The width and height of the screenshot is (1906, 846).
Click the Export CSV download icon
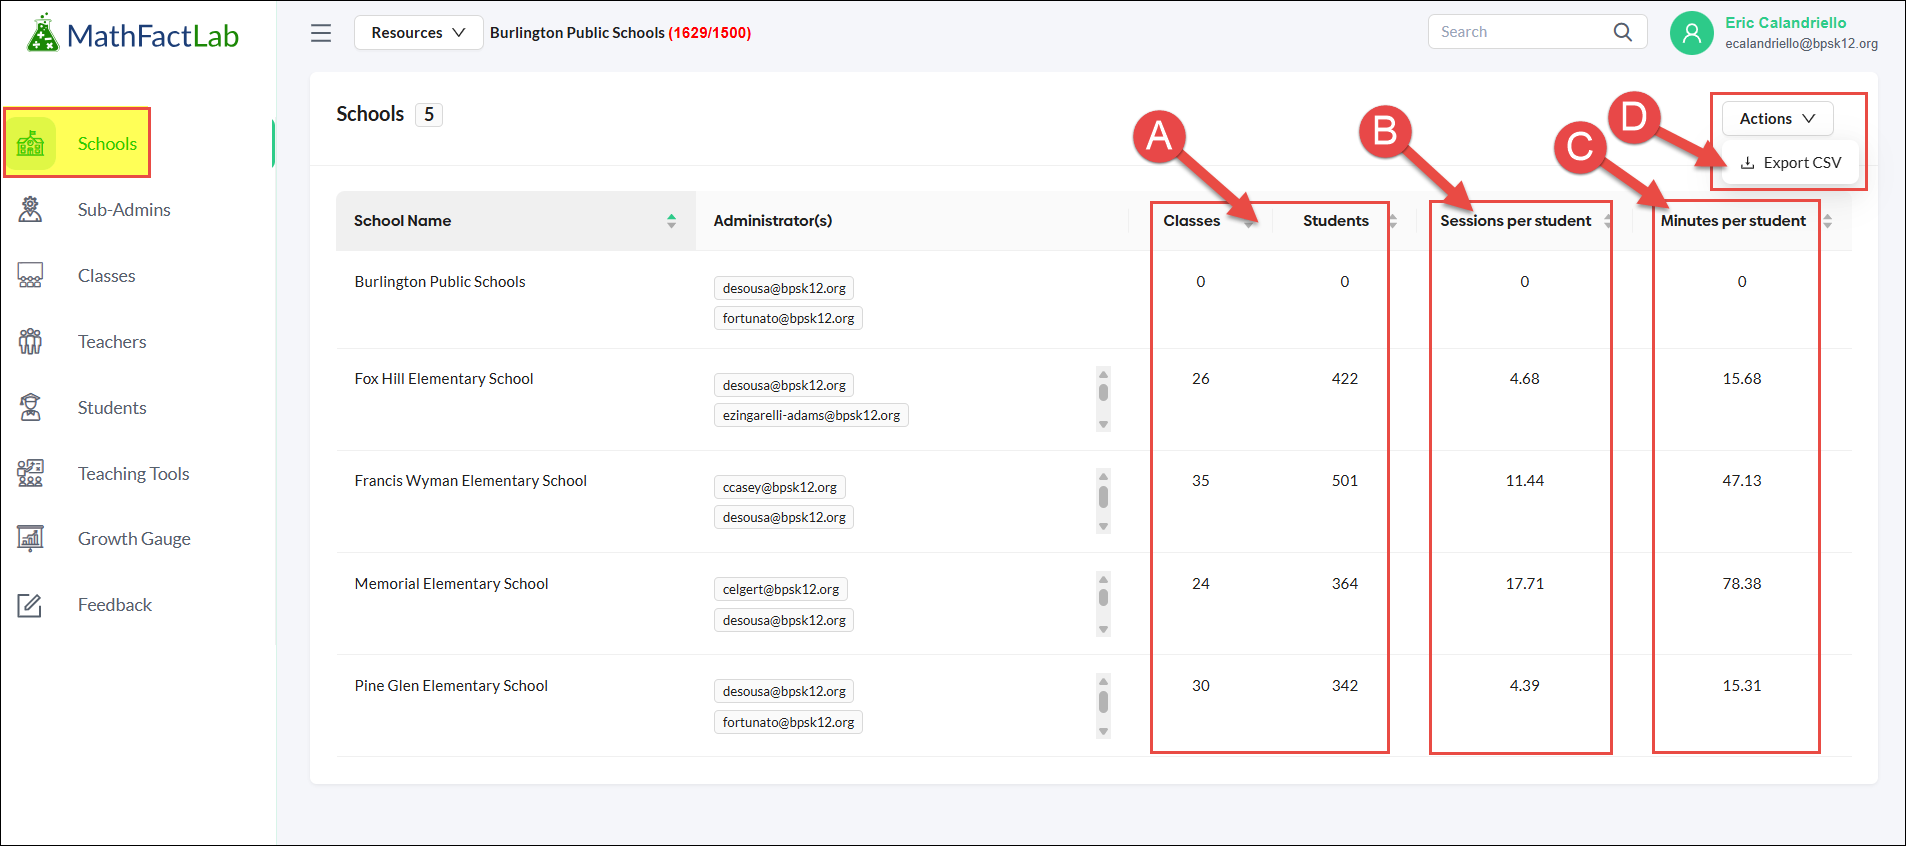1747,163
